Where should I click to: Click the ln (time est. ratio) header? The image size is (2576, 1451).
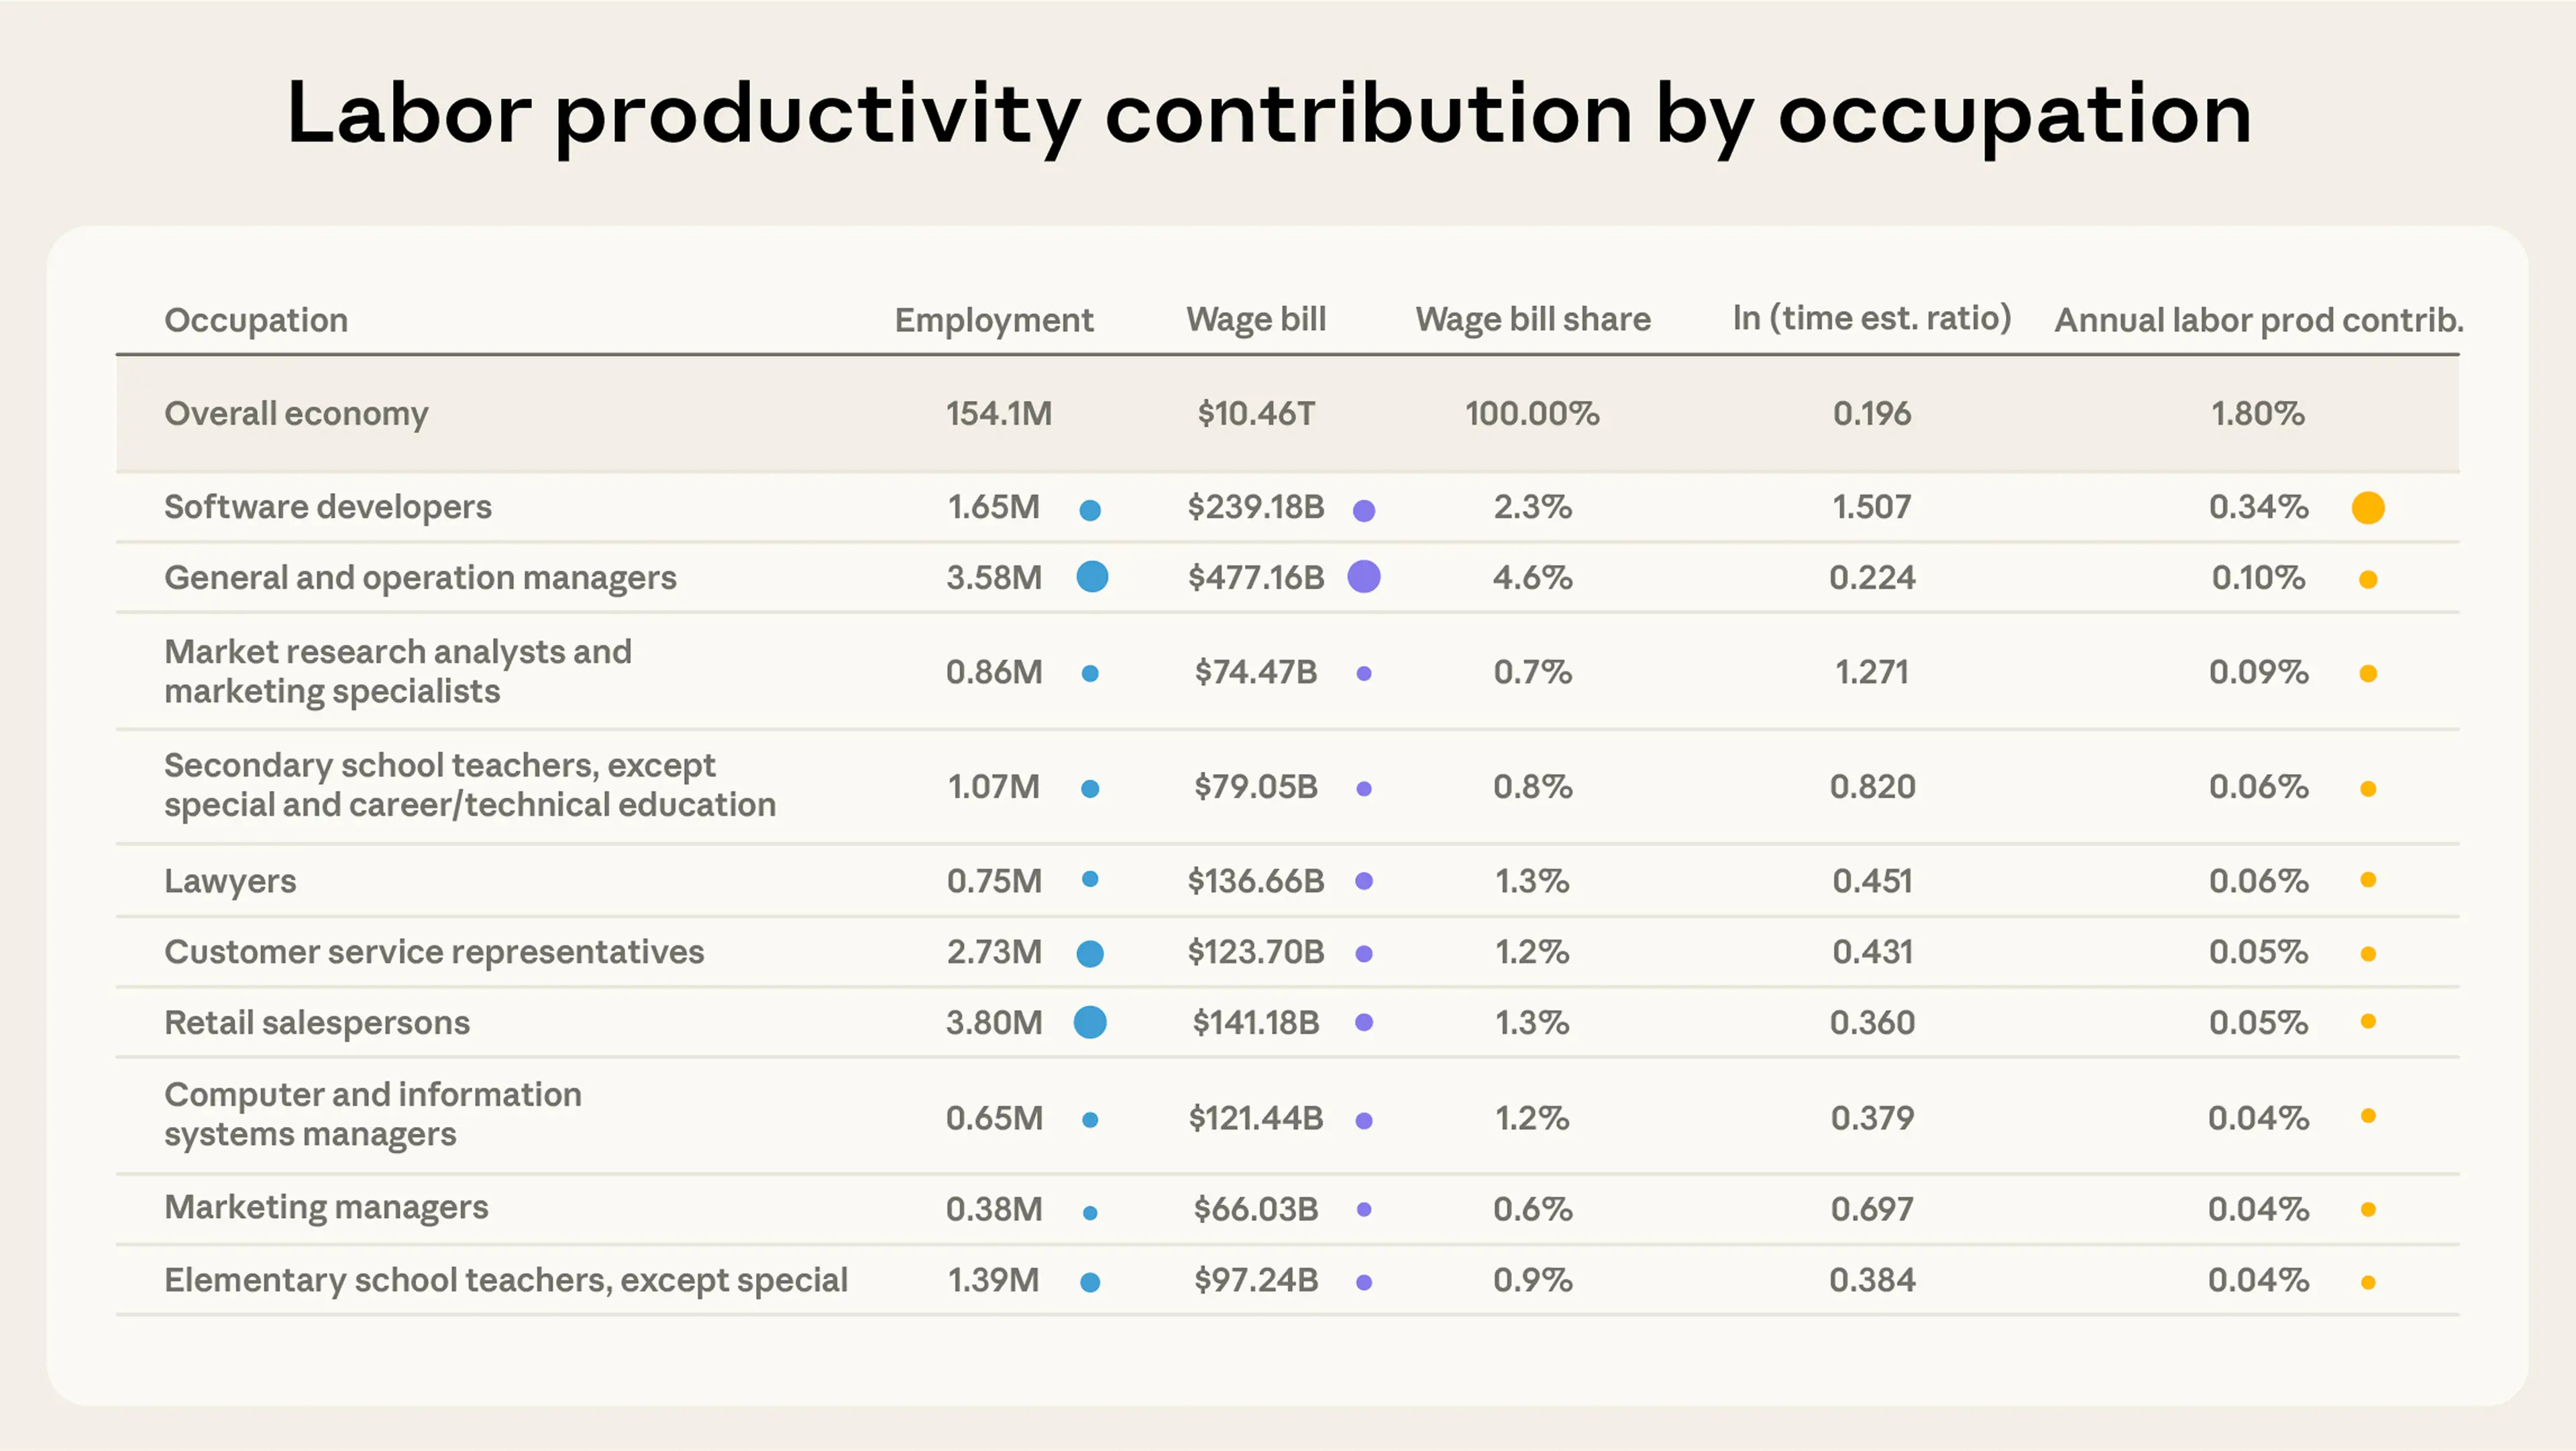[1871, 318]
